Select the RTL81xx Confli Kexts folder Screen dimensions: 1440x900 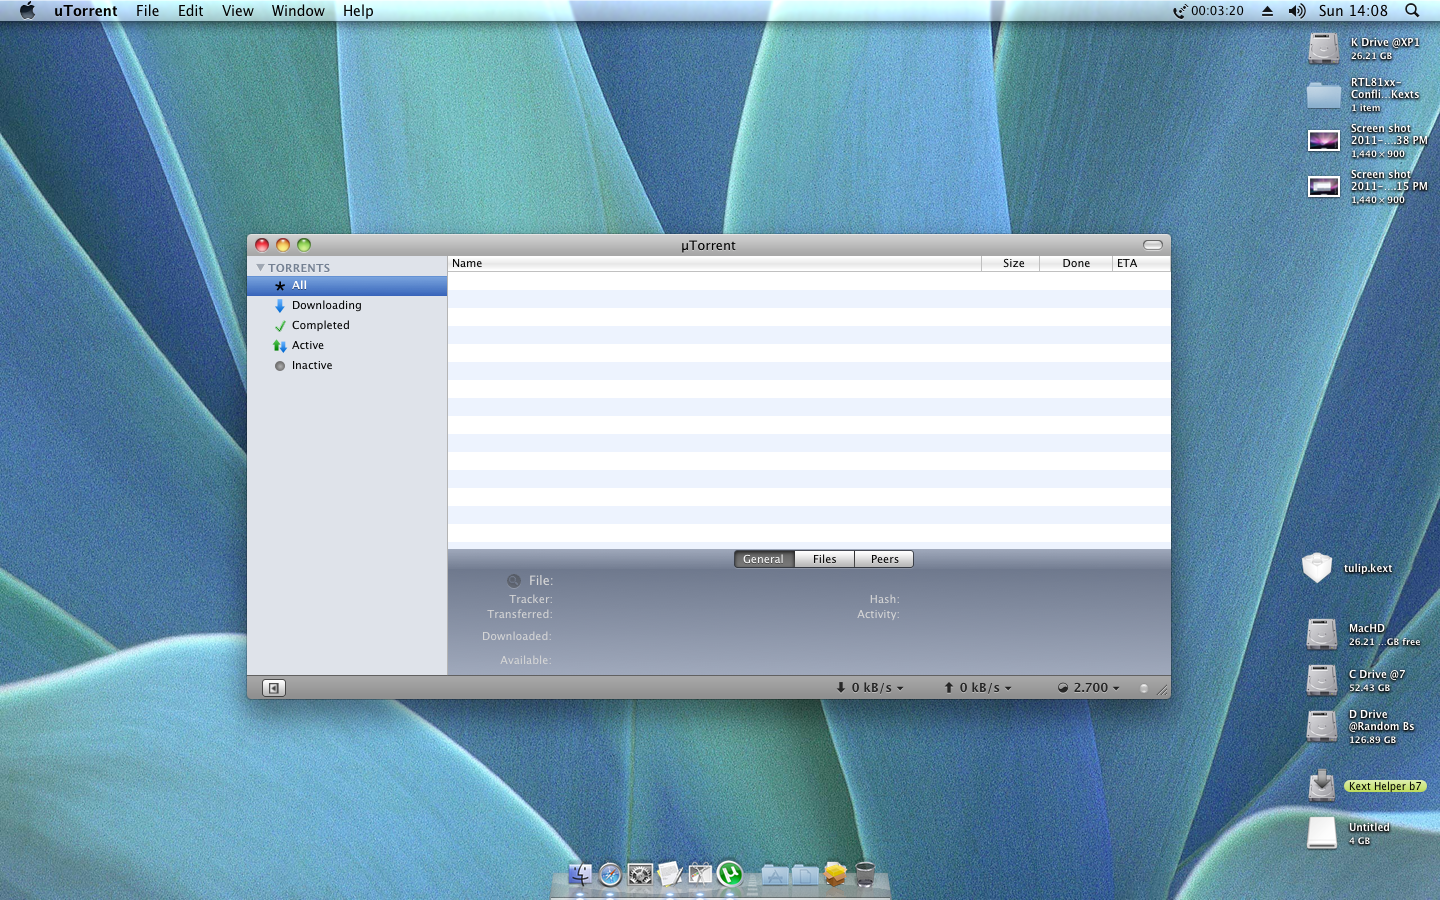1324,95
